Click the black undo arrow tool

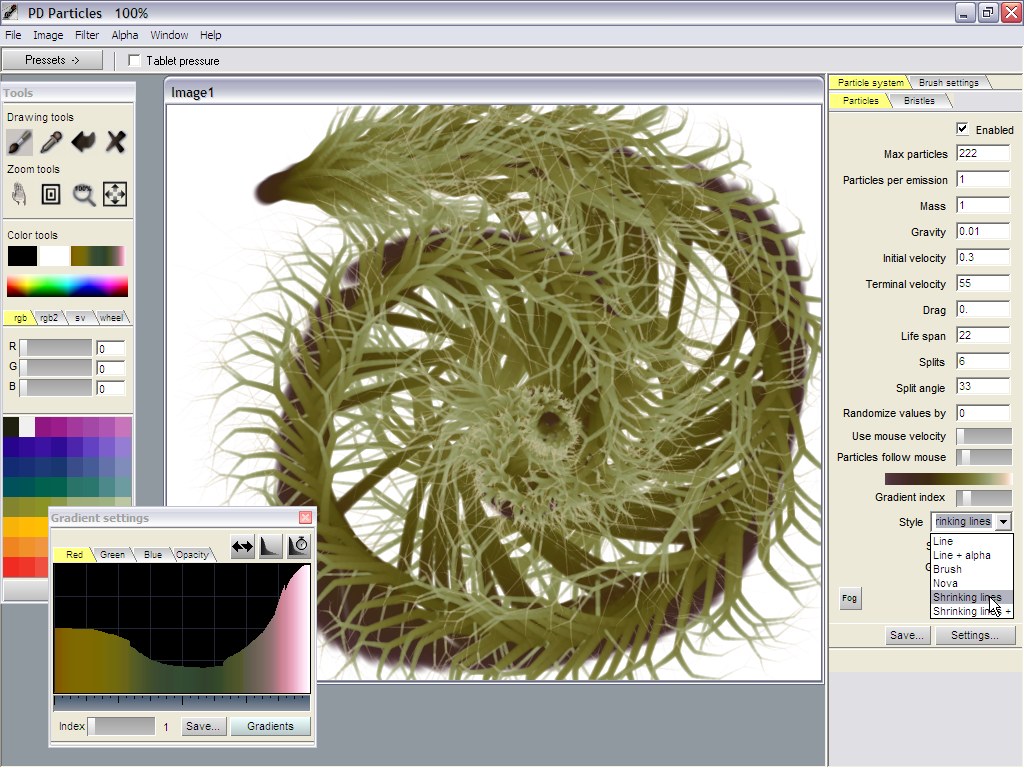tap(84, 142)
